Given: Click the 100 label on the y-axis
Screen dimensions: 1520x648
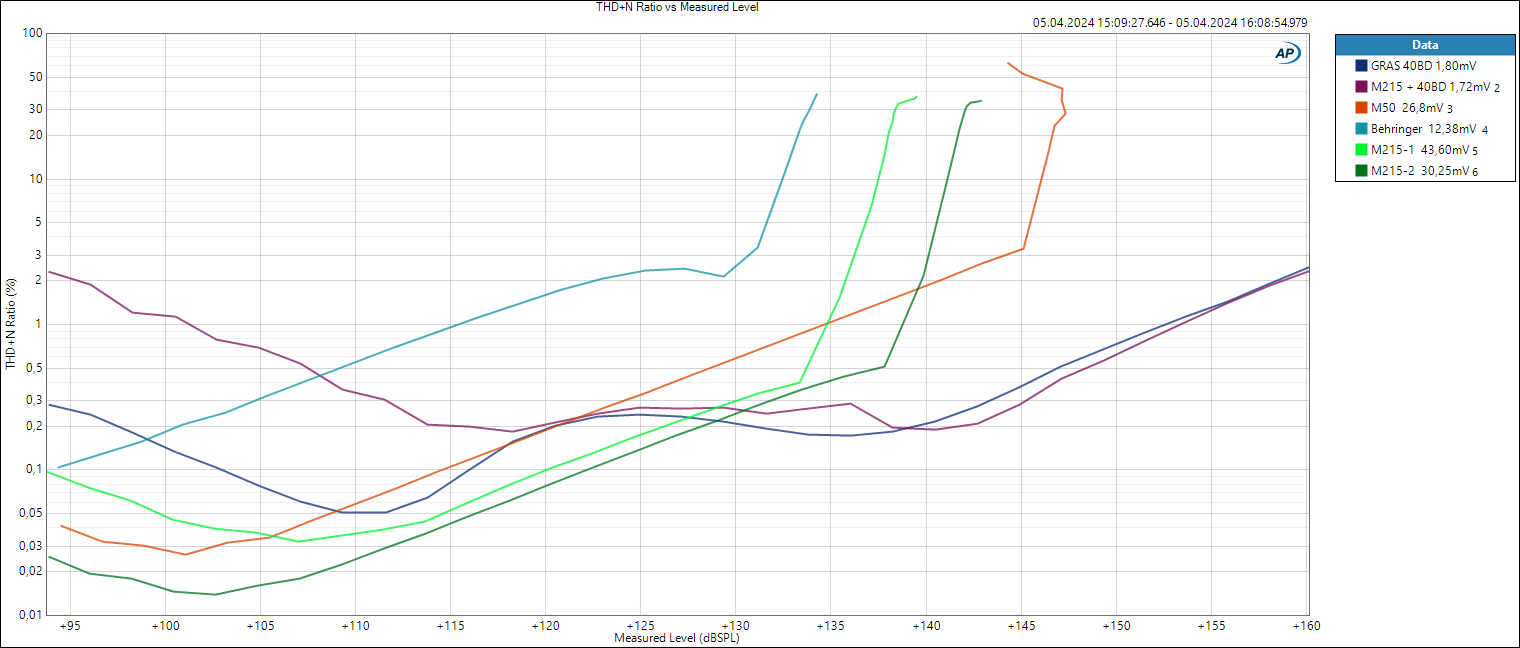Looking at the screenshot, I should click(32, 33).
